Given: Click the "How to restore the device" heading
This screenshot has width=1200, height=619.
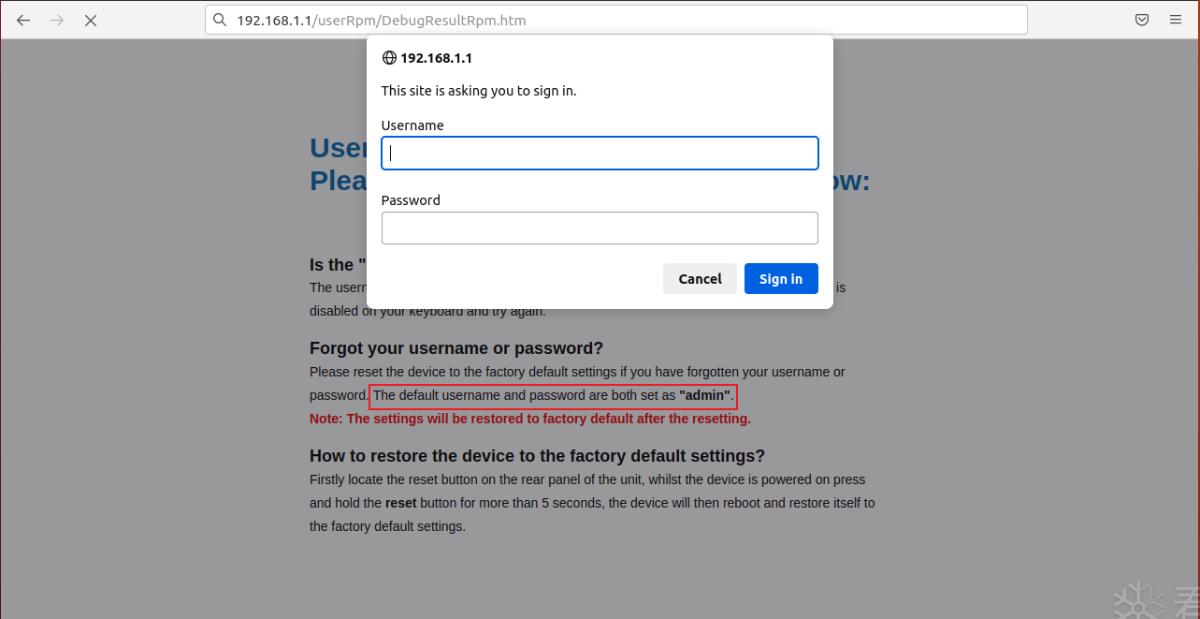Looking at the screenshot, I should (x=537, y=456).
